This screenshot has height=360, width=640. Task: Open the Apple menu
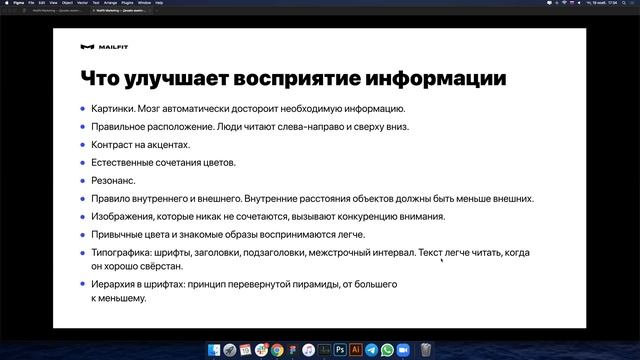click(x=7, y=3)
